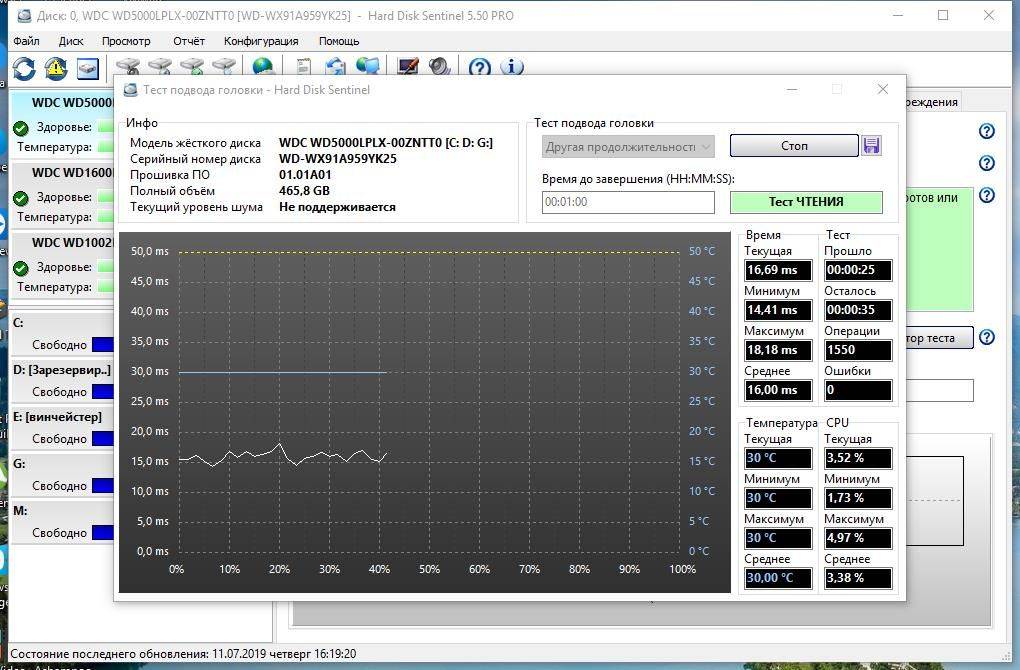Open the Другая продолжительность dropdown
This screenshot has height=670, width=1020.
coord(628,146)
